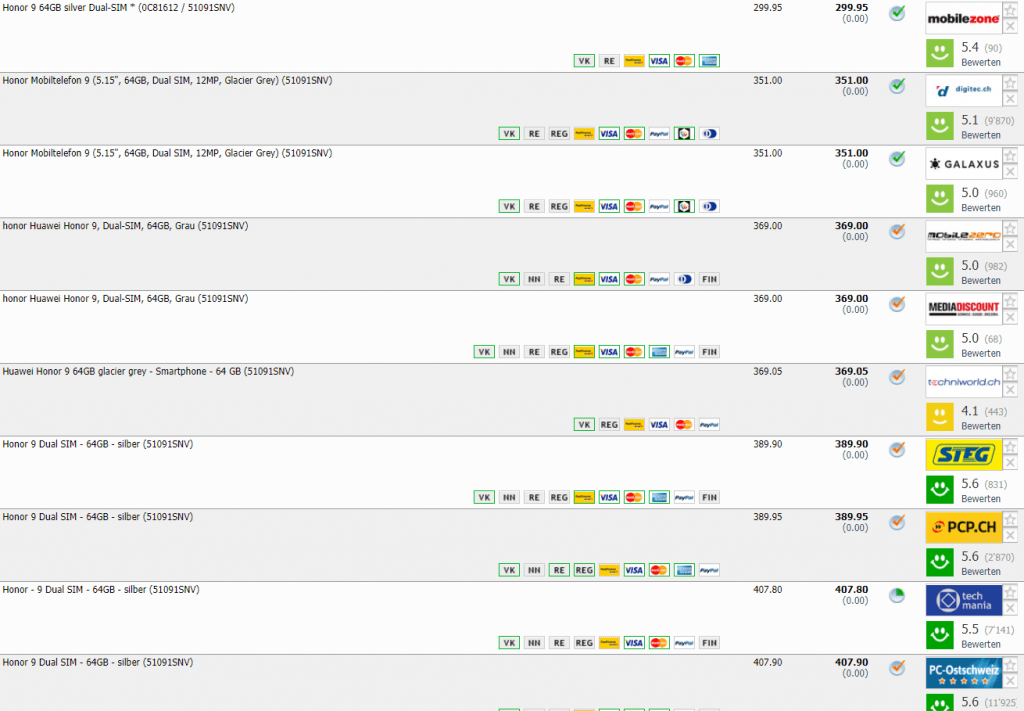Click Bewerten under mobilezero rating

tap(981, 281)
